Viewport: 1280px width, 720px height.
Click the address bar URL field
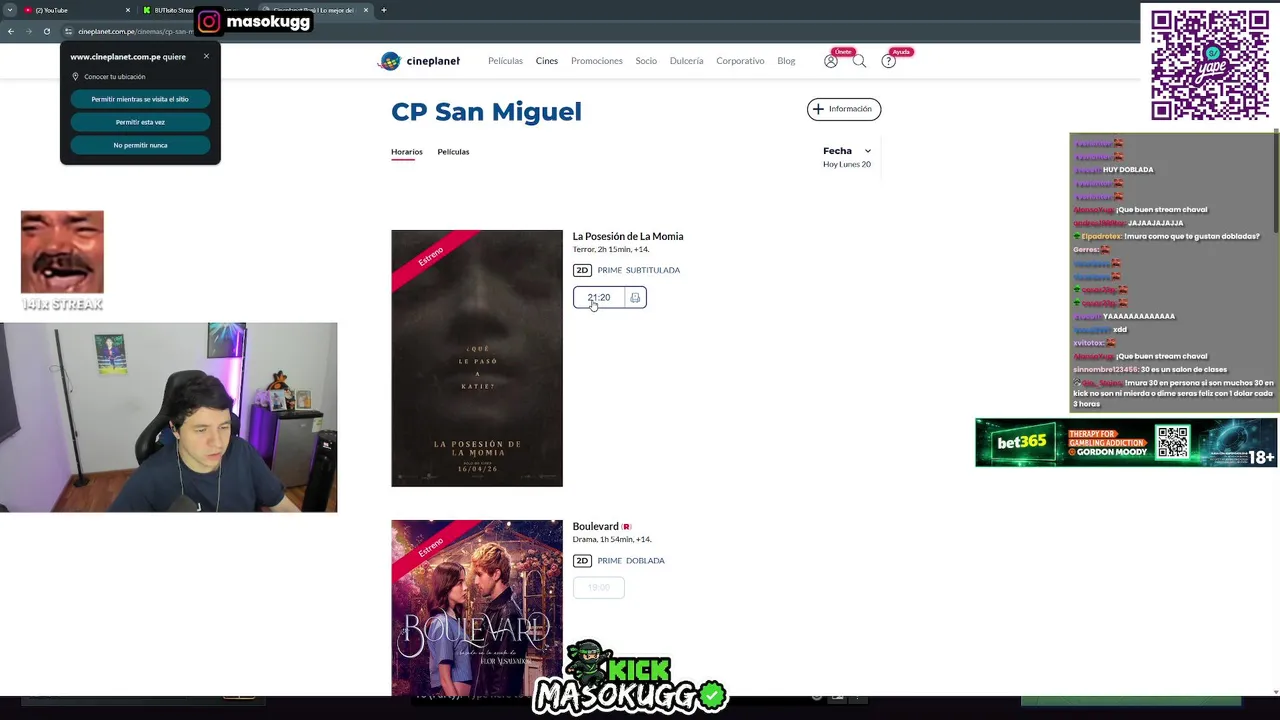135,31
